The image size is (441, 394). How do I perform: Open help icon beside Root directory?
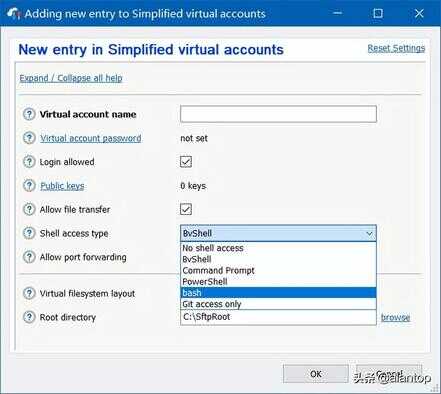click(29, 317)
